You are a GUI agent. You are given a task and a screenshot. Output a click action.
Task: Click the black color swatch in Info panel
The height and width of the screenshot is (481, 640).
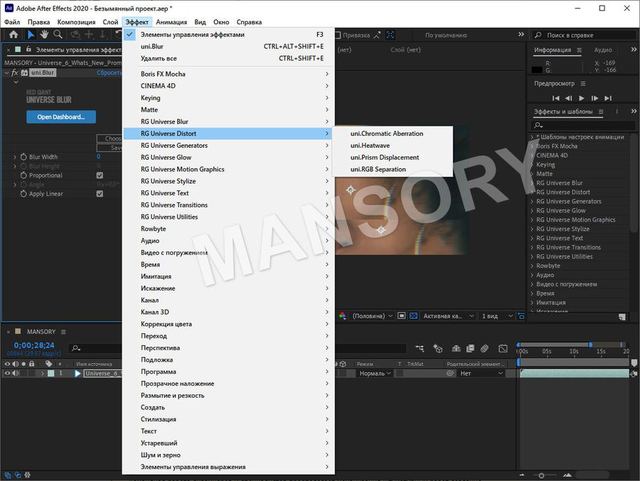[541, 68]
